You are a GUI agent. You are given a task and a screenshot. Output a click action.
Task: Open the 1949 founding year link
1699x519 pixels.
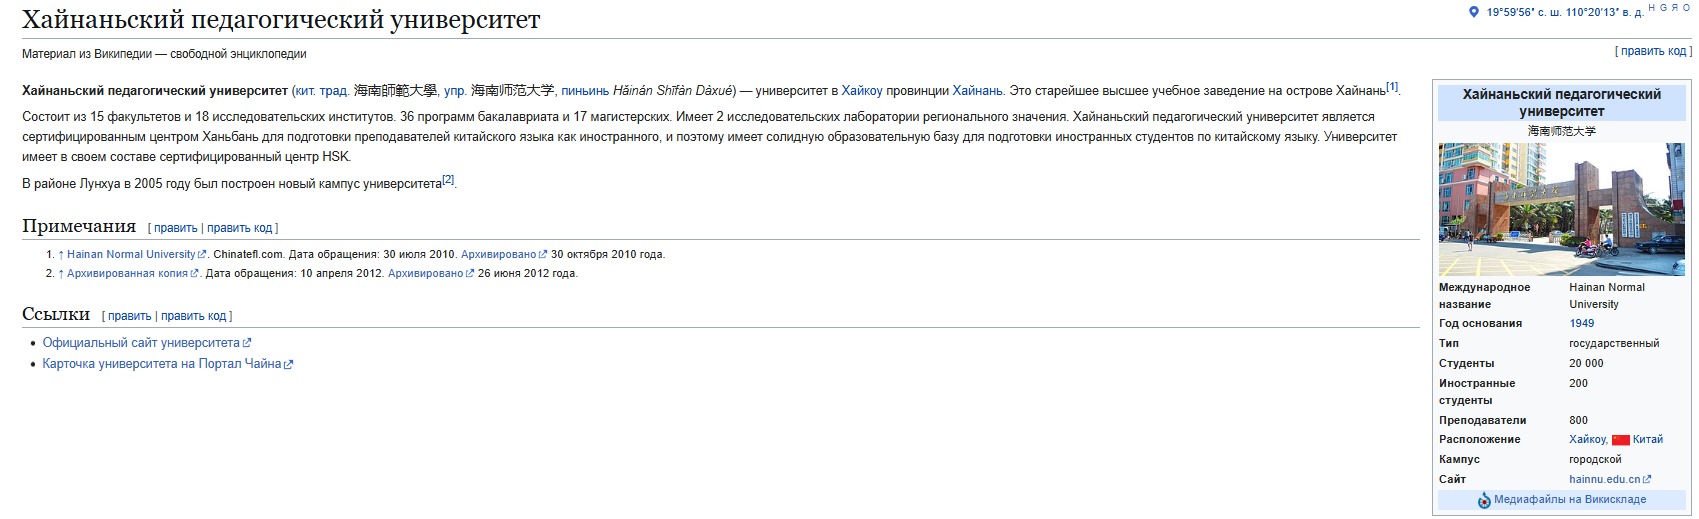(x=1582, y=324)
